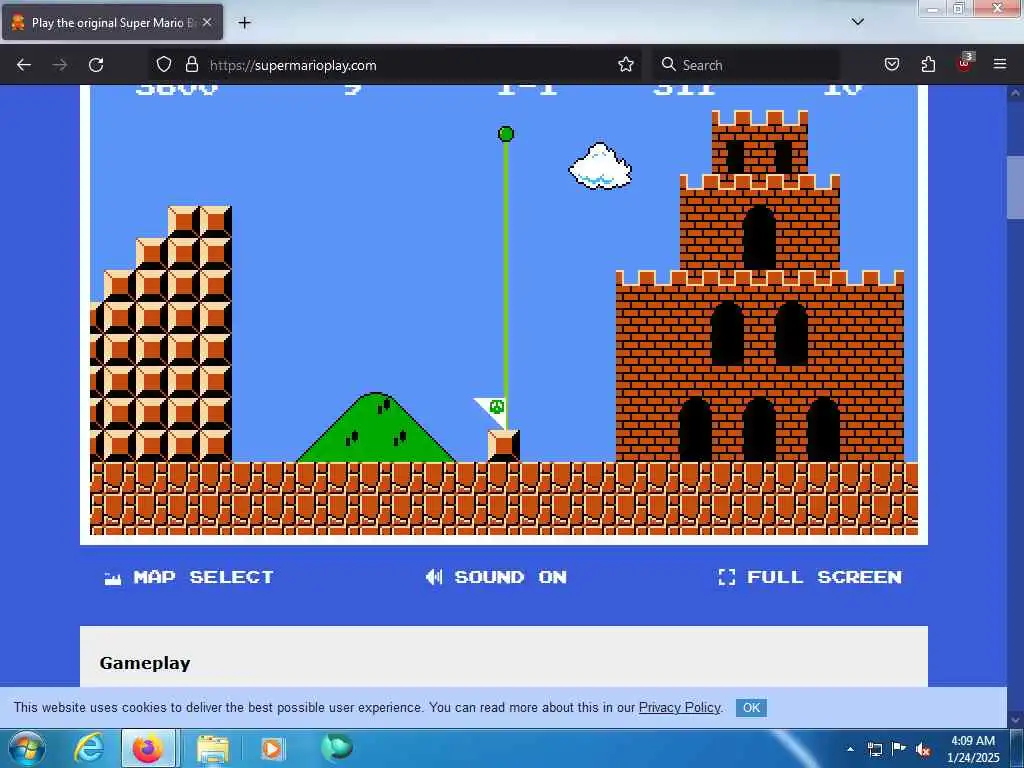Launch Windows Media Player from taskbar

point(272,749)
